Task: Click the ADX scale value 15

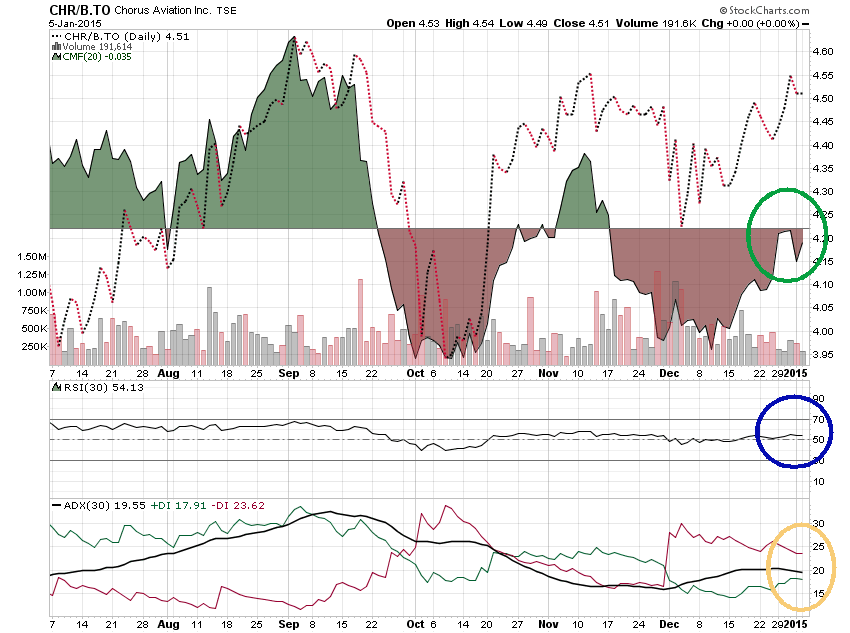Action: pos(818,594)
